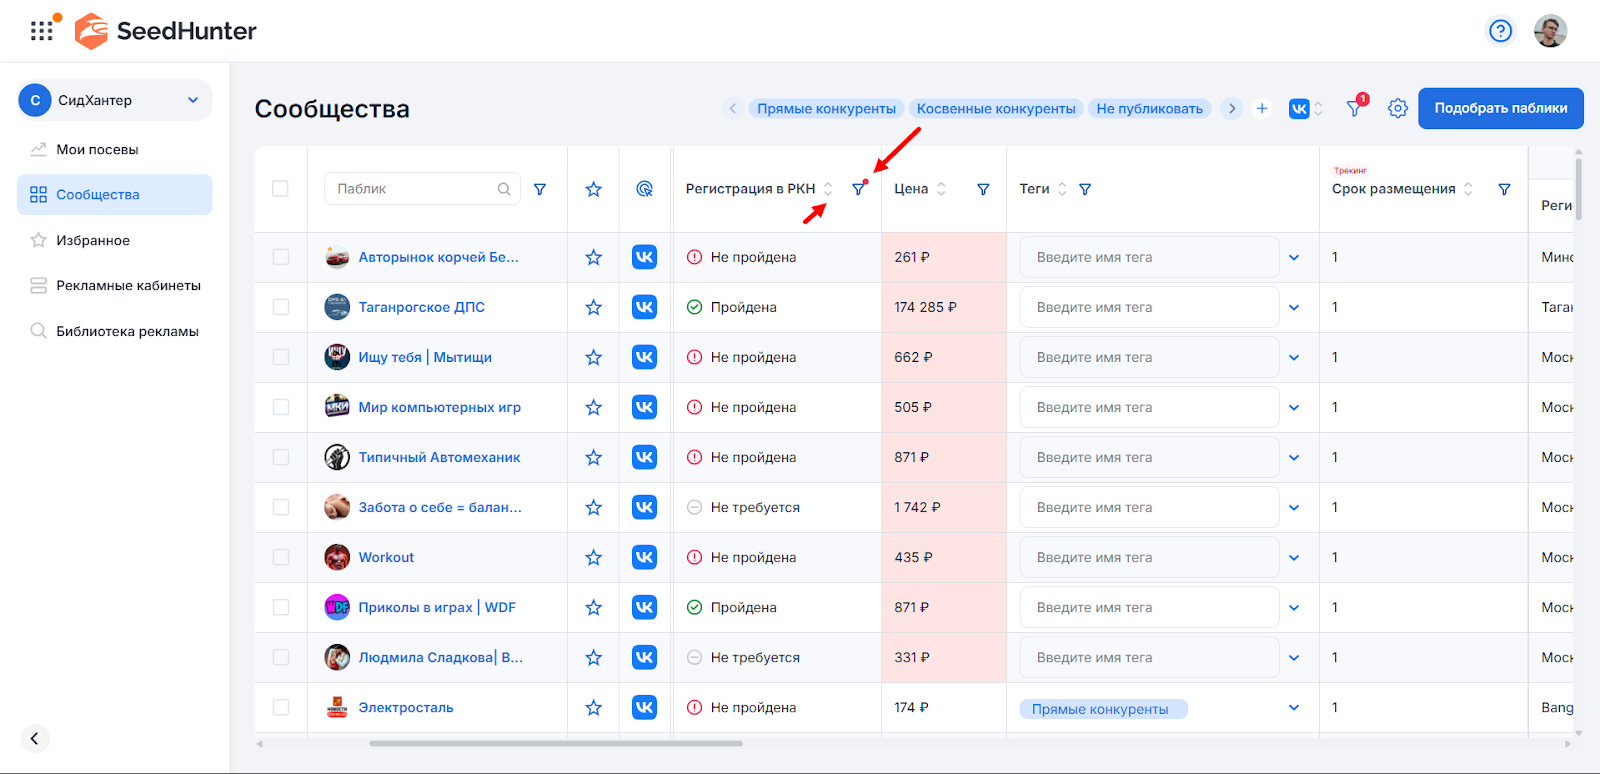Open the Типичный Автомеханик community link
Image resolution: width=1600 pixels, height=774 pixels.
439,457
